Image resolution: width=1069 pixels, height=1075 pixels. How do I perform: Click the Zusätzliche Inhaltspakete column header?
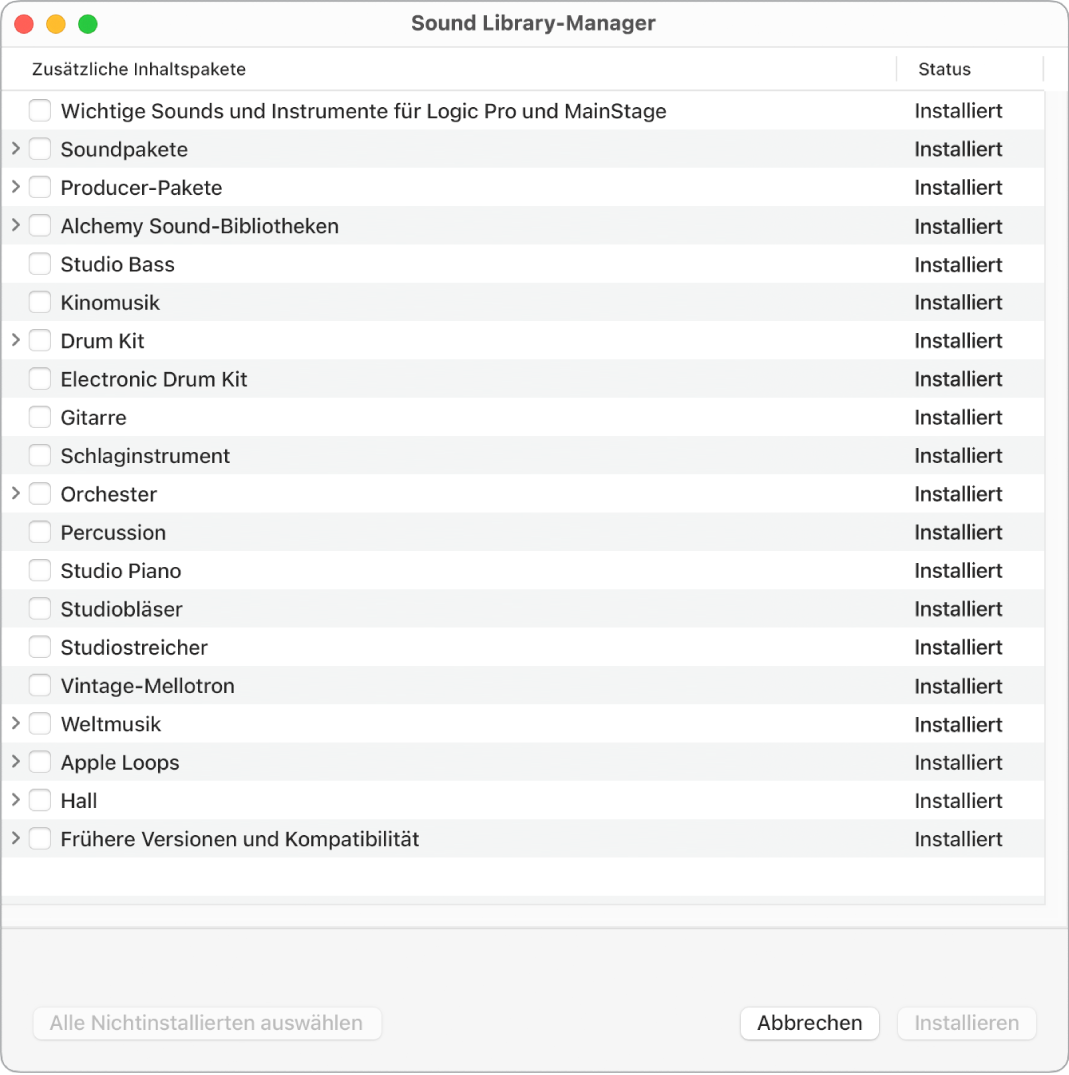pyautogui.click(x=139, y=69)
